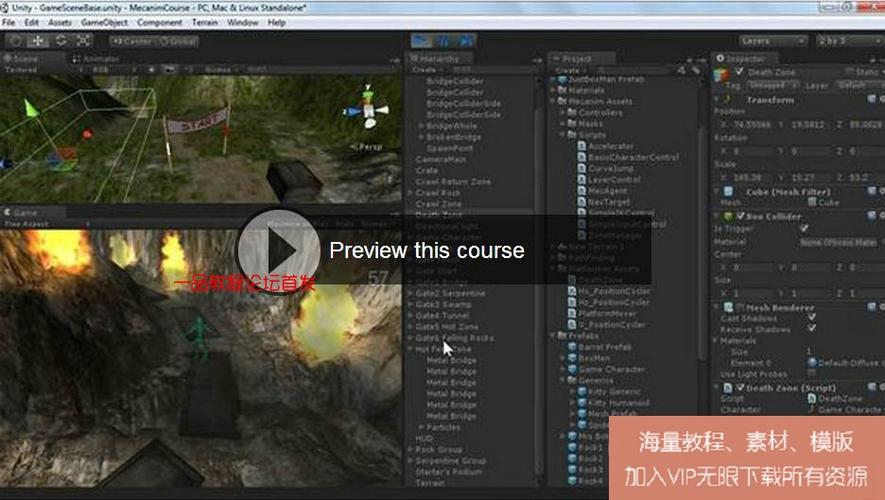Open the Tag Untagged dropdown
The width and height of the screenshot is (885, 500).
(772, 85)
